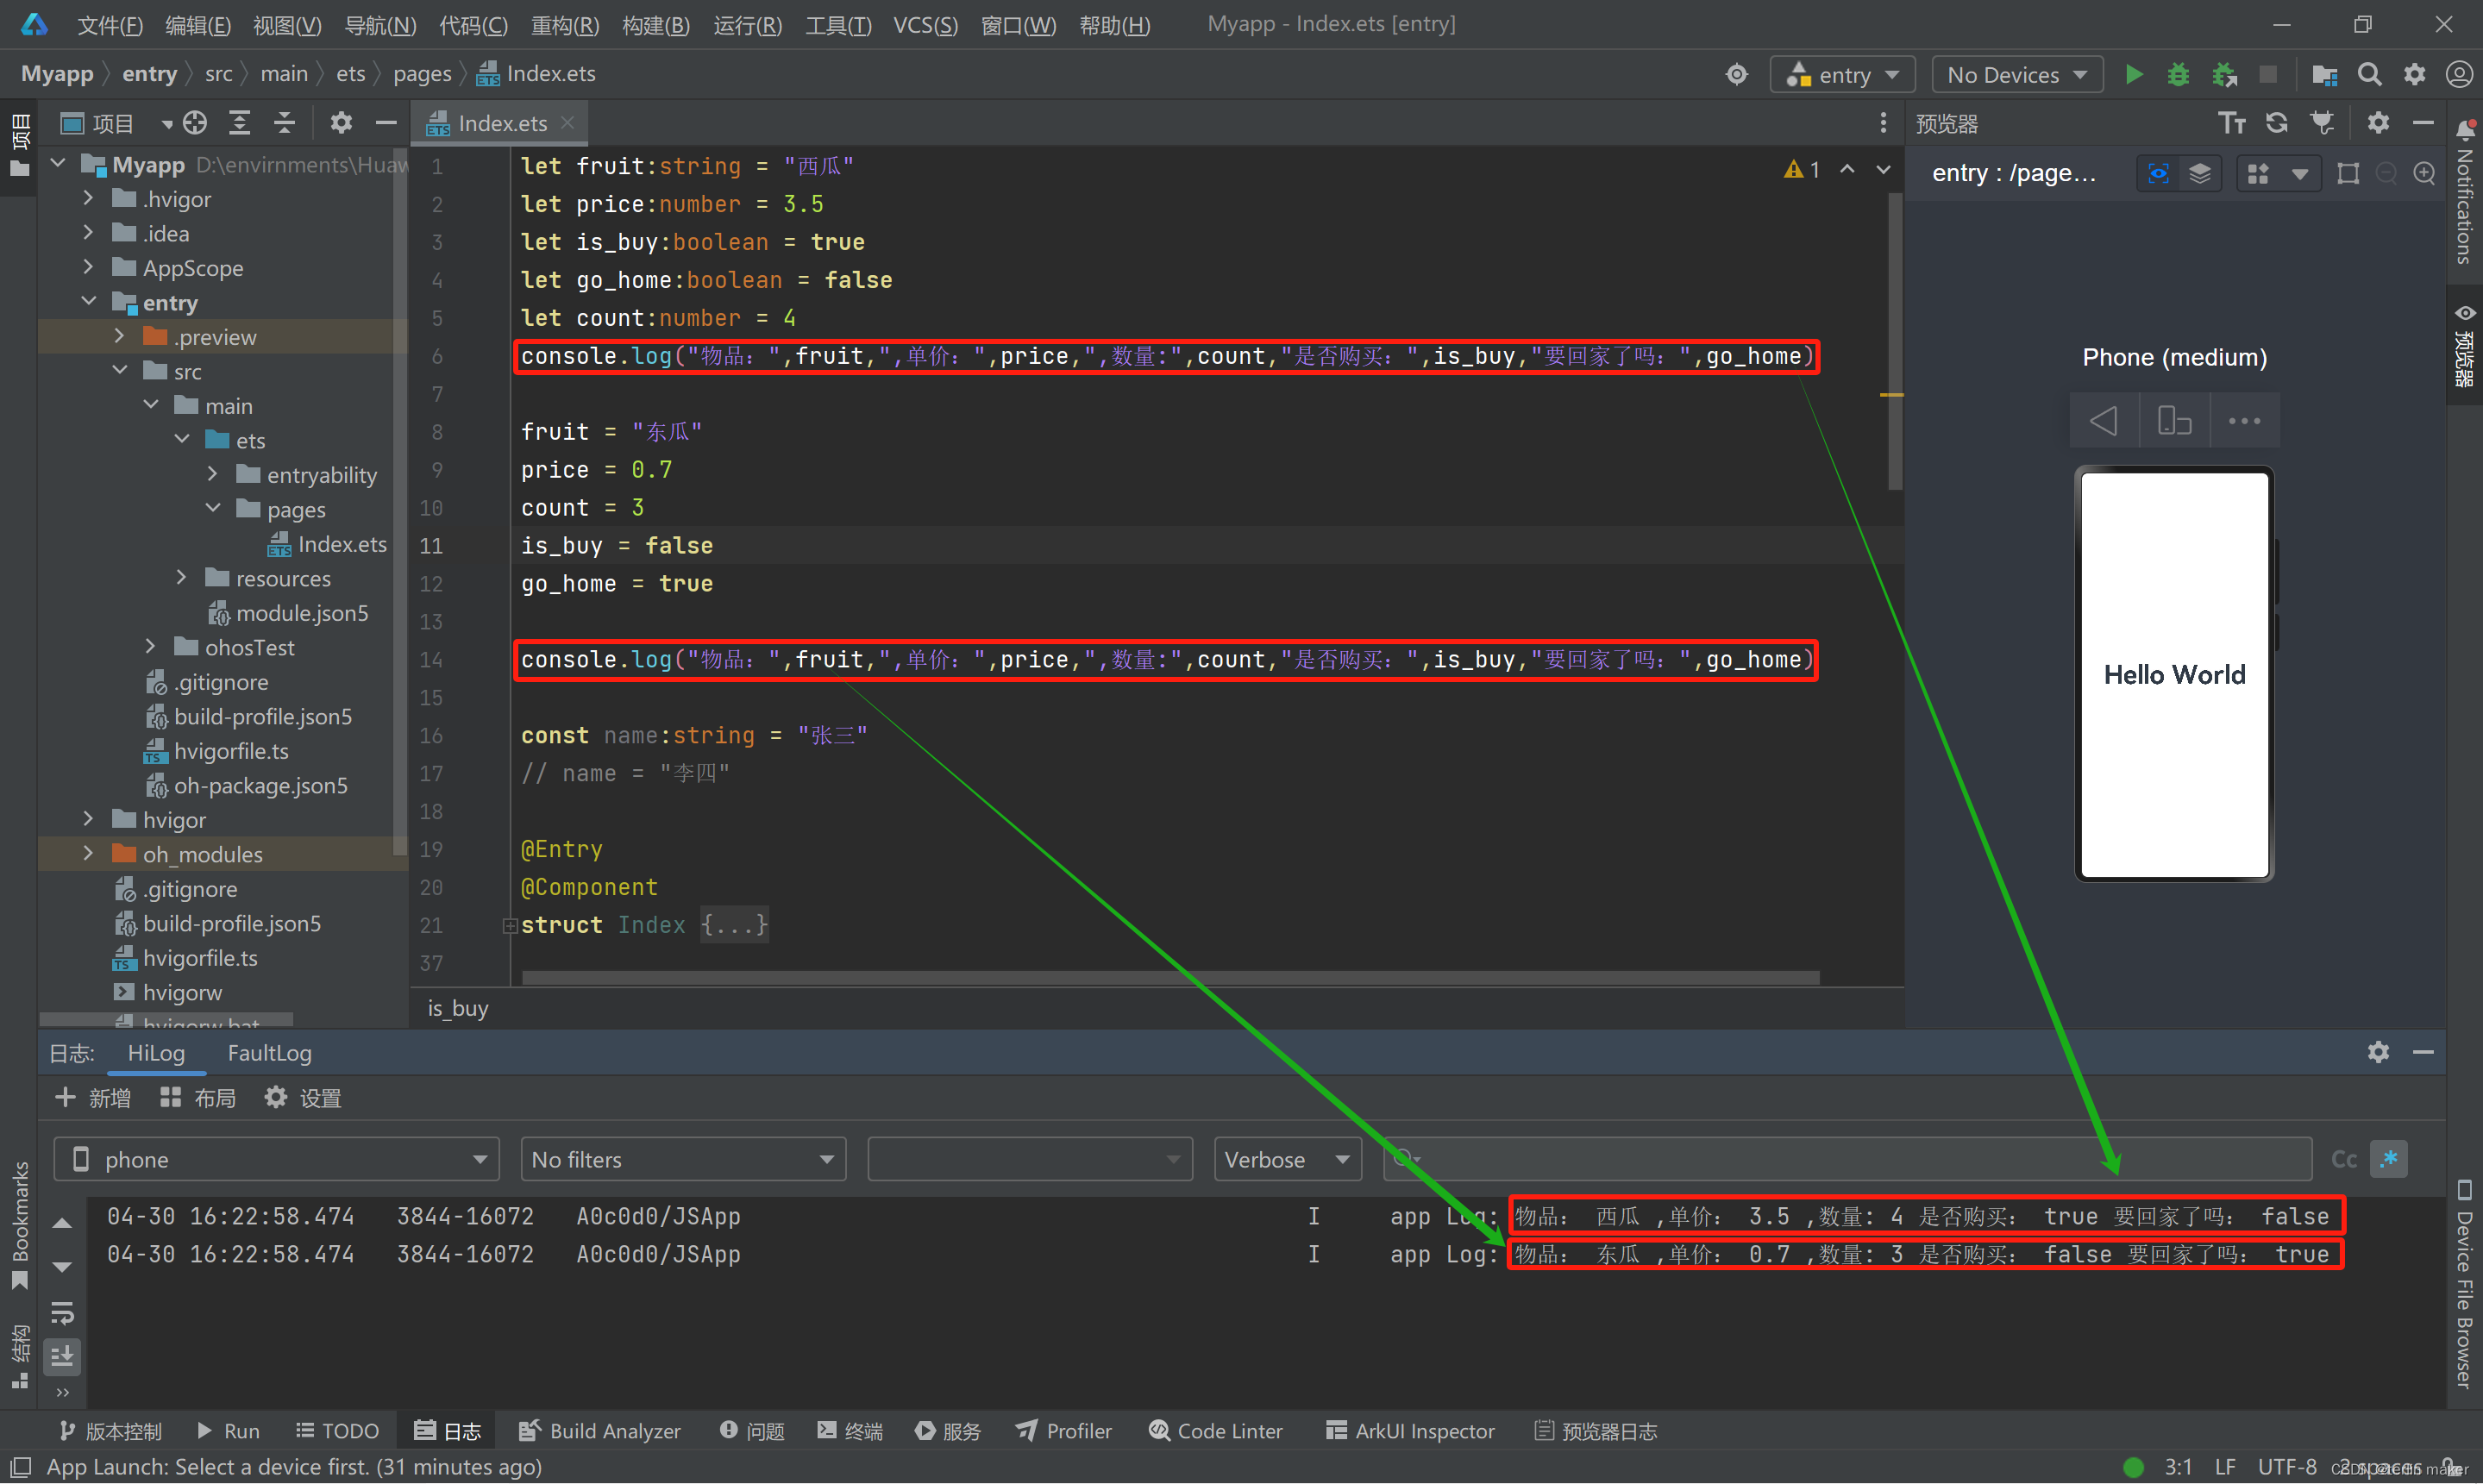Click the 新增 button in the log panel

(x=92, y=1098)
